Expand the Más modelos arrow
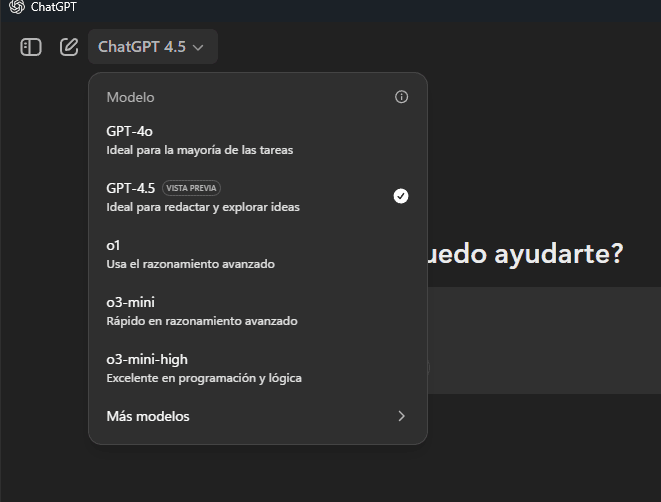Image resolution: width=661 pixels, height=502 pixels. pos(401,416)
